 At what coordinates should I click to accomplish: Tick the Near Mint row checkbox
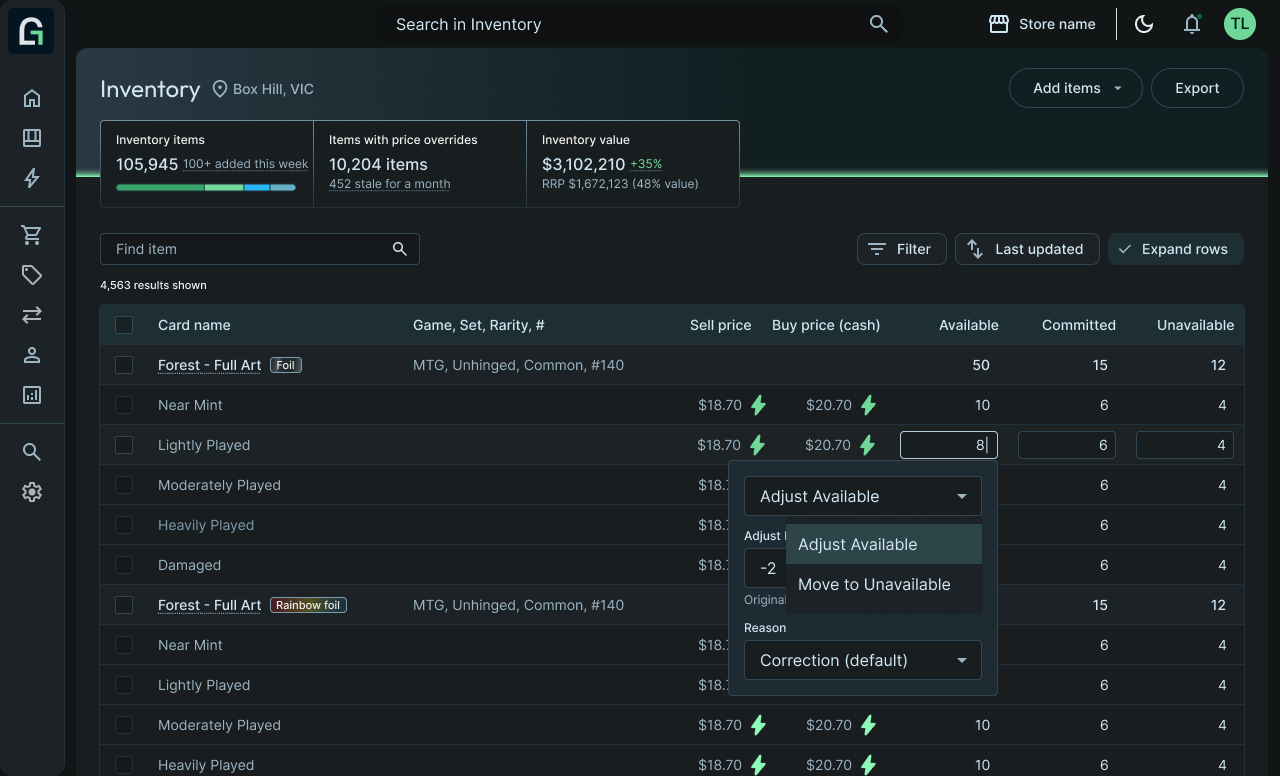coord(124,405)
